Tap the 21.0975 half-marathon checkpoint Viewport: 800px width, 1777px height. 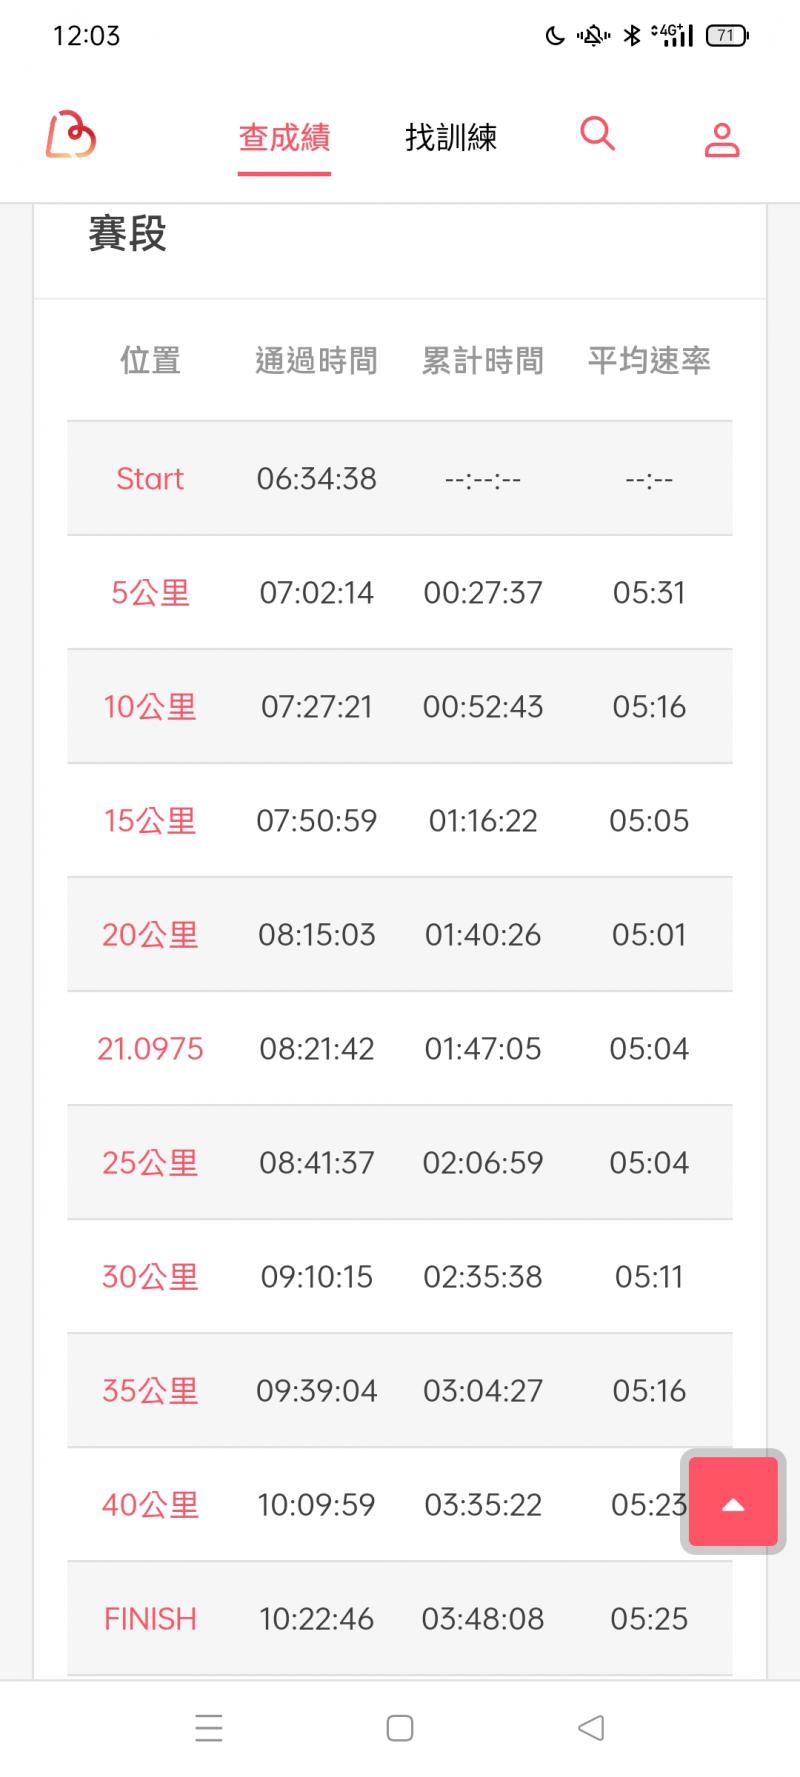pyautogui.click(x=150, y=1048)
